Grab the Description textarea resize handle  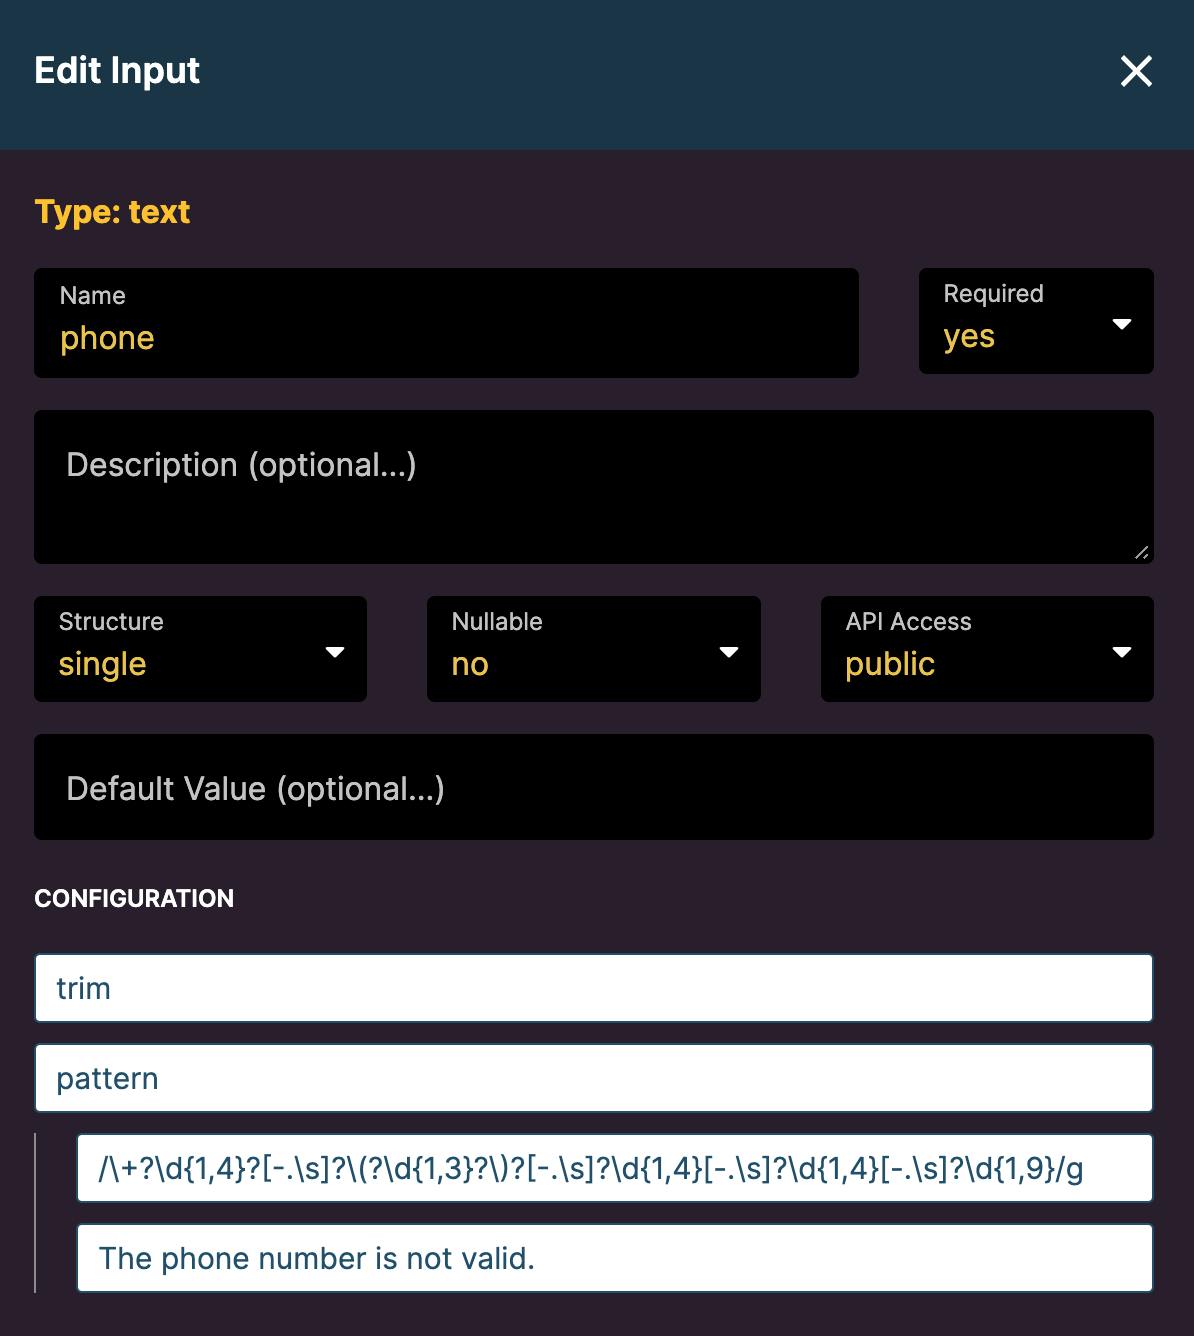tap(1142, 552)
